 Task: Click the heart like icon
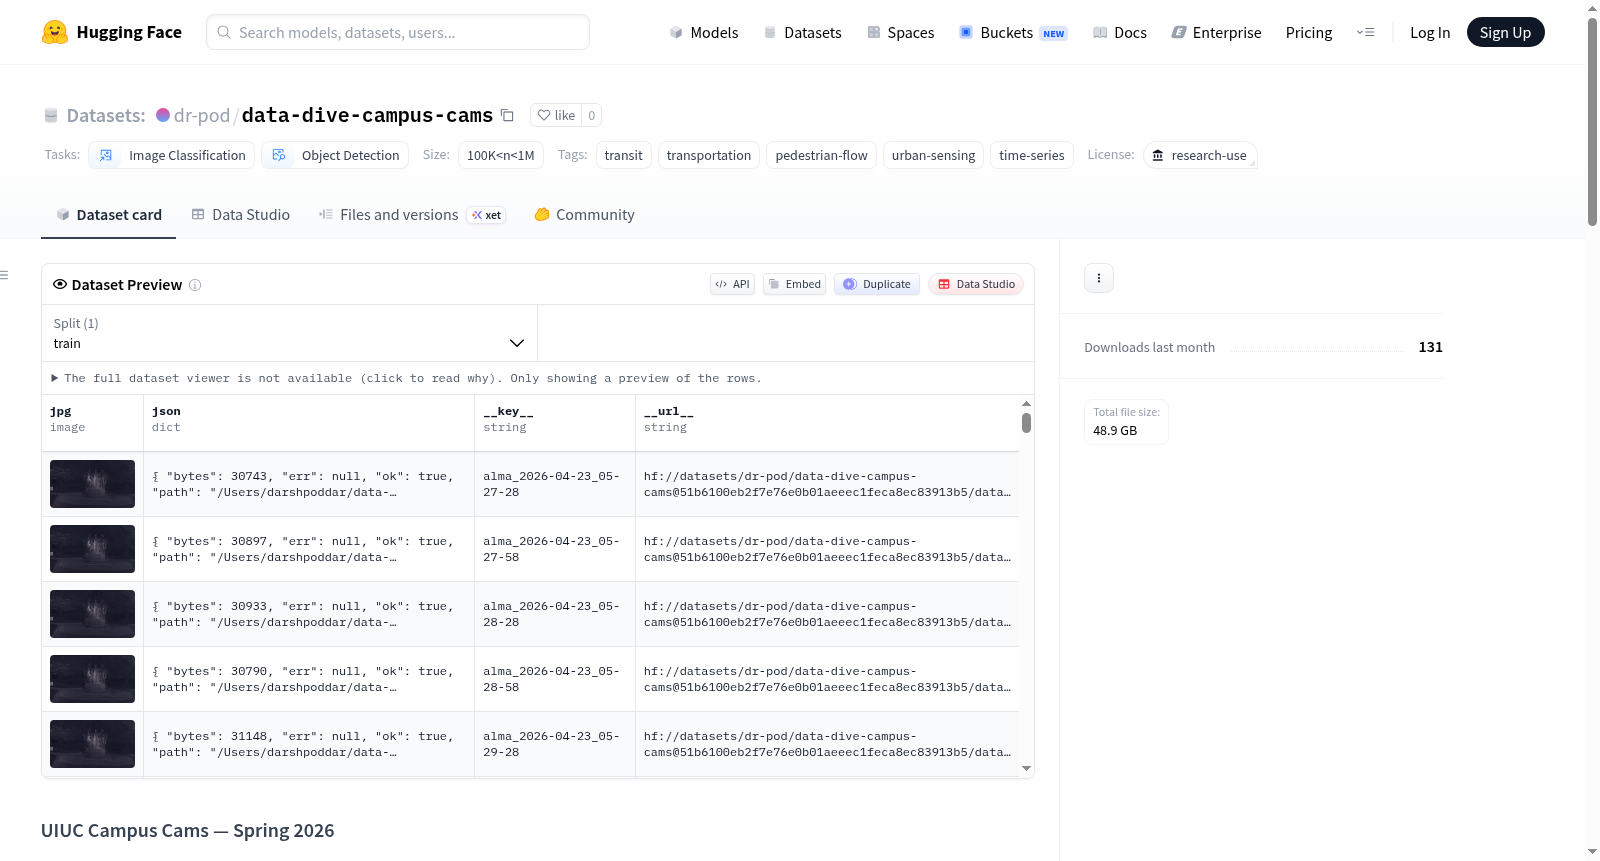pyautogui.click(x=544, y=115)
